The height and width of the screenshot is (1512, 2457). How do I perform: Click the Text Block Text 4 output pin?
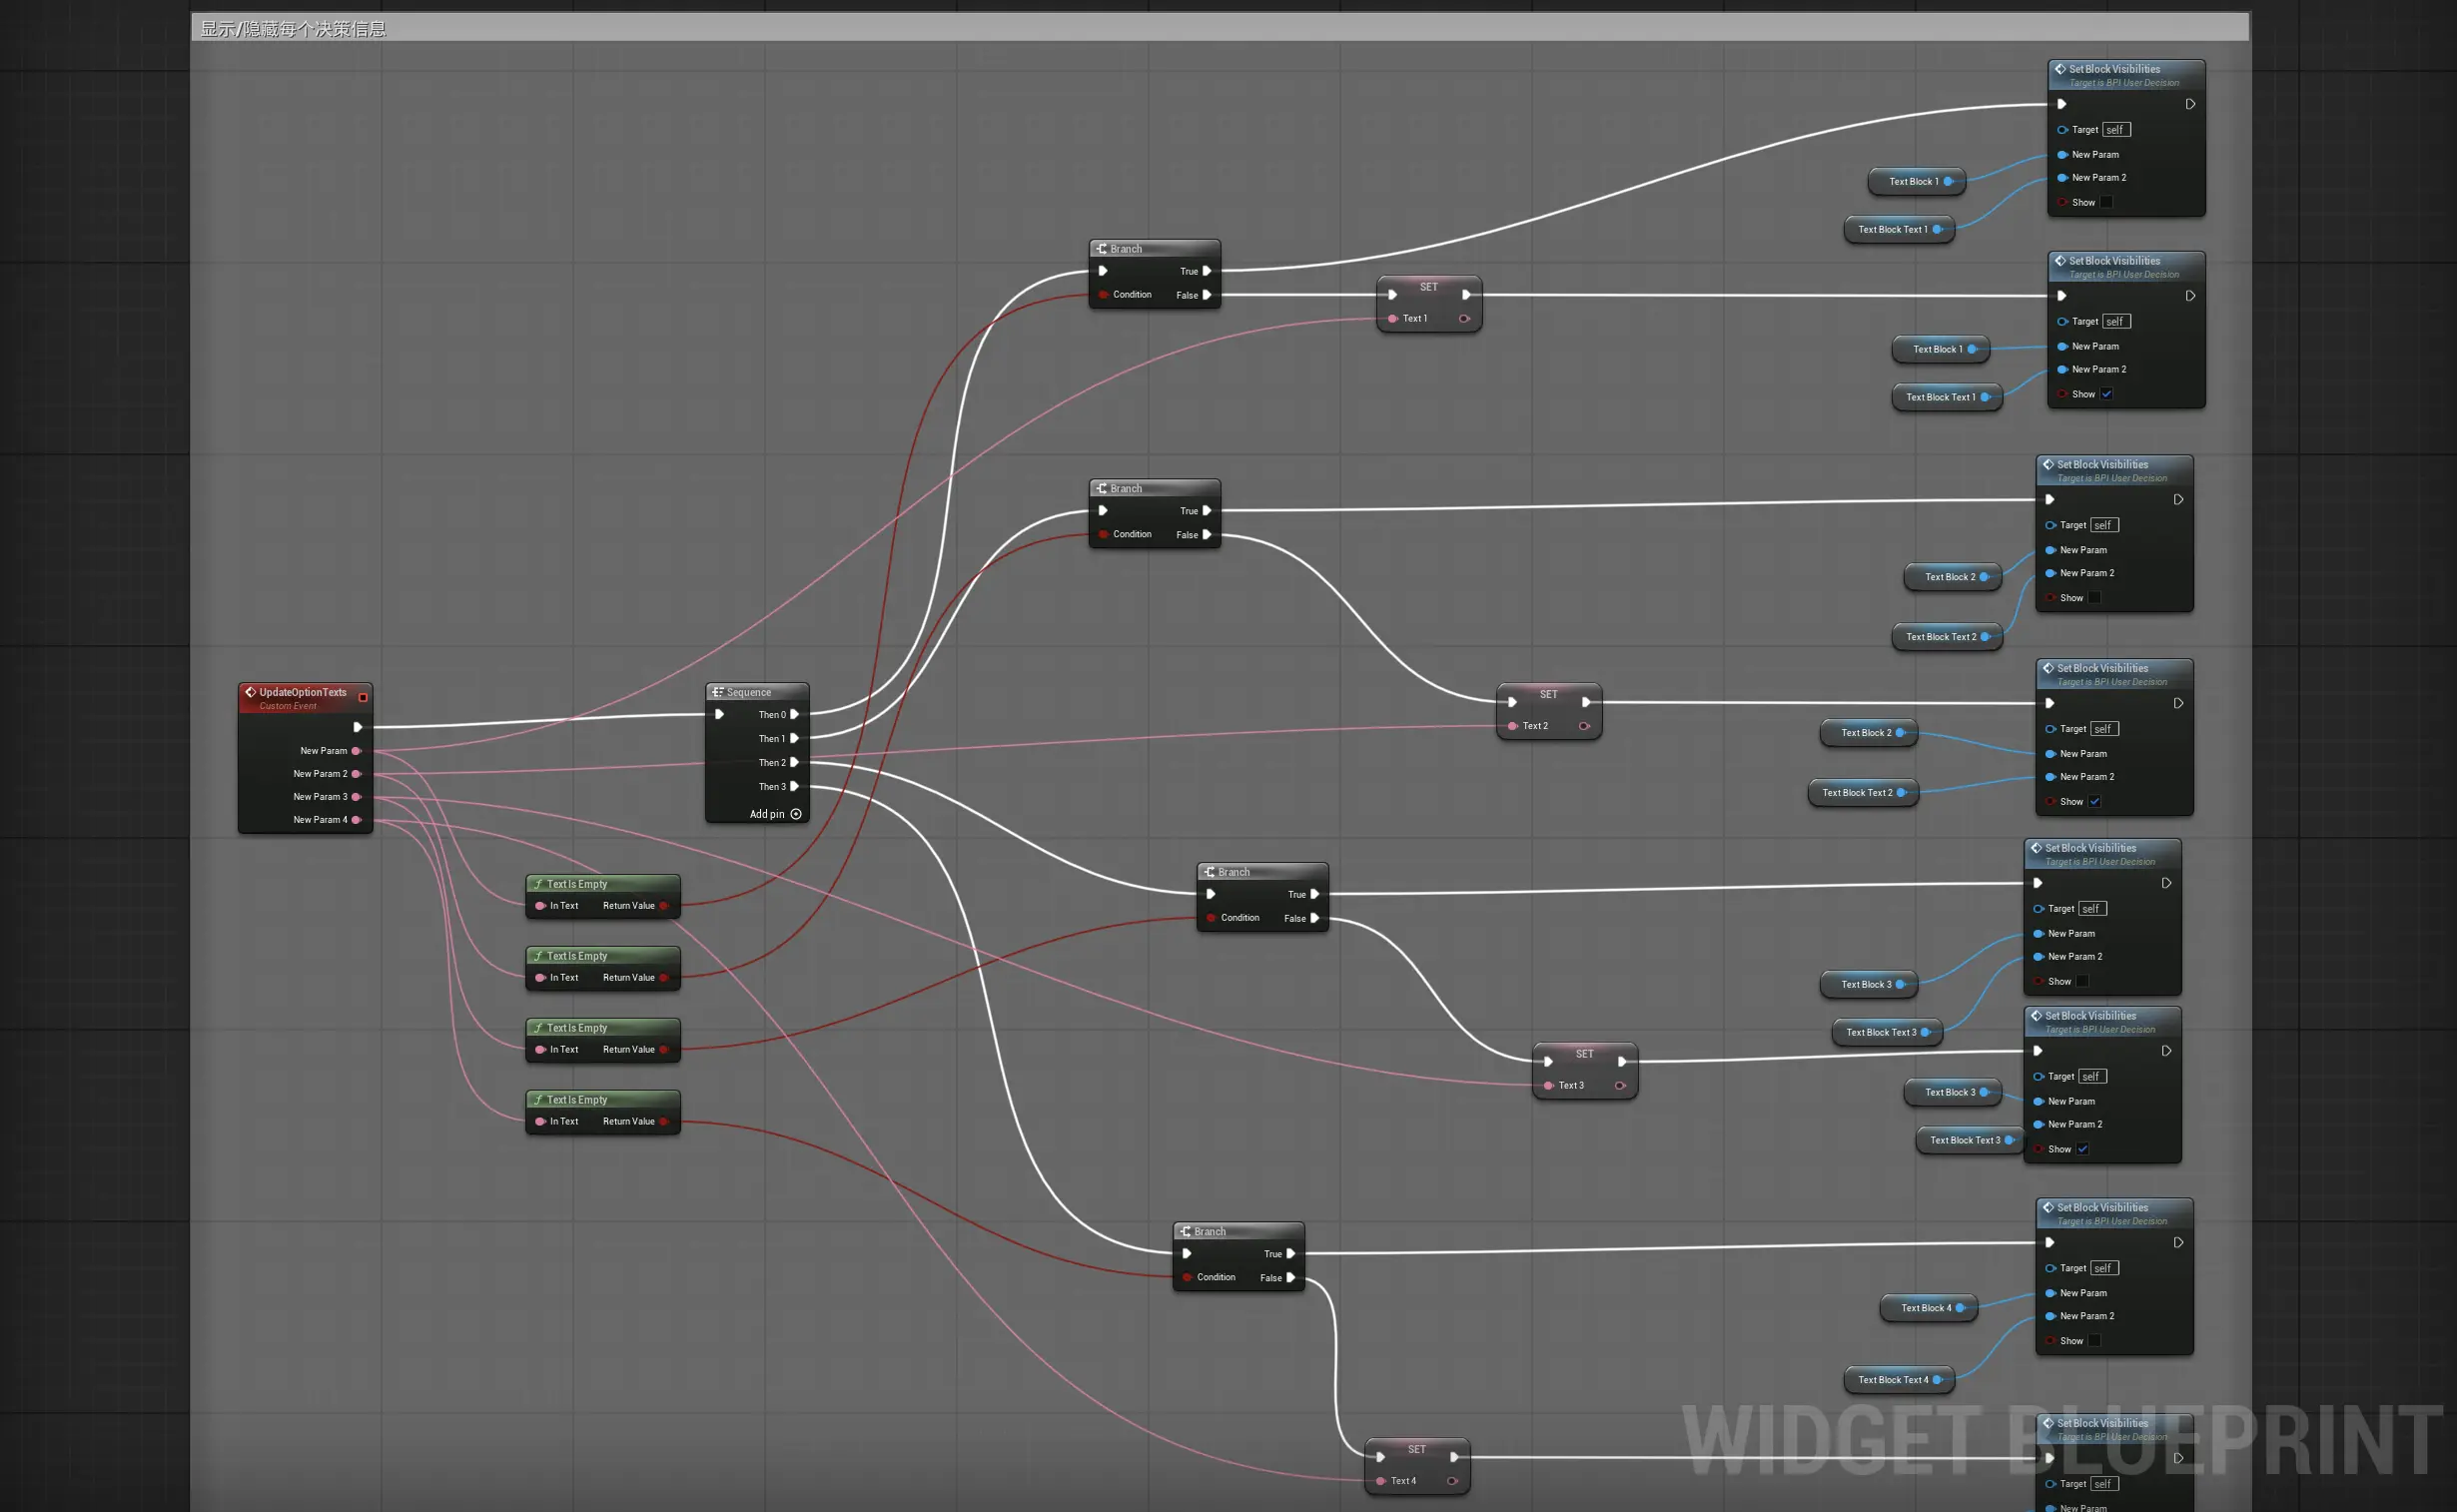(x=1937, y=1379)
